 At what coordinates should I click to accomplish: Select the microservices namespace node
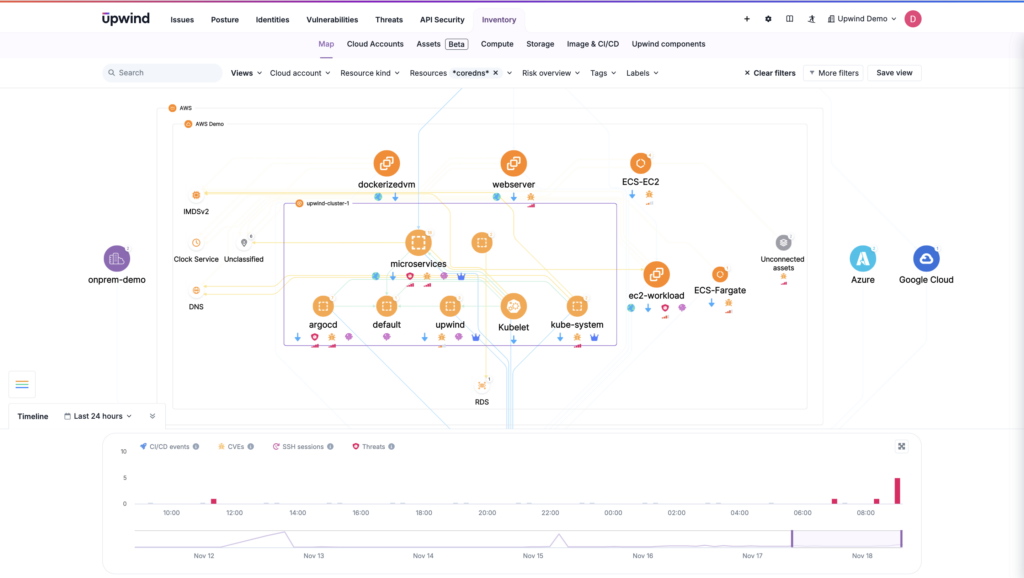click(418, 243)
